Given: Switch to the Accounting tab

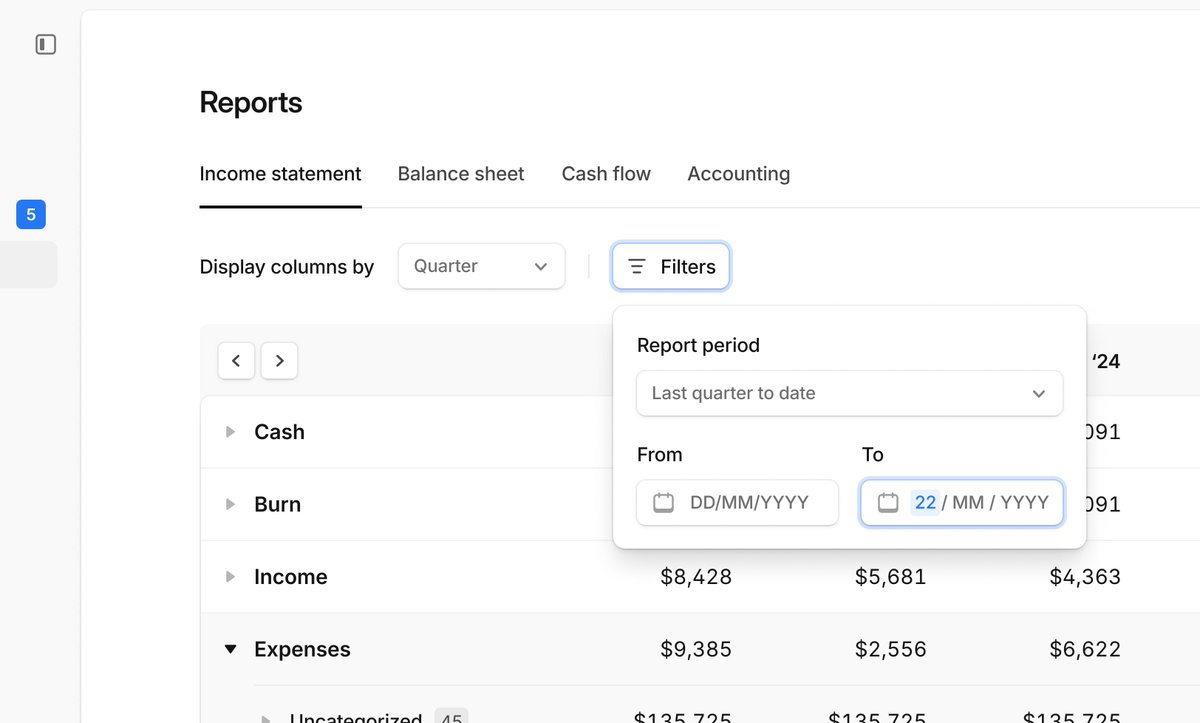Looking at the screenshot, I should (739, 174).
